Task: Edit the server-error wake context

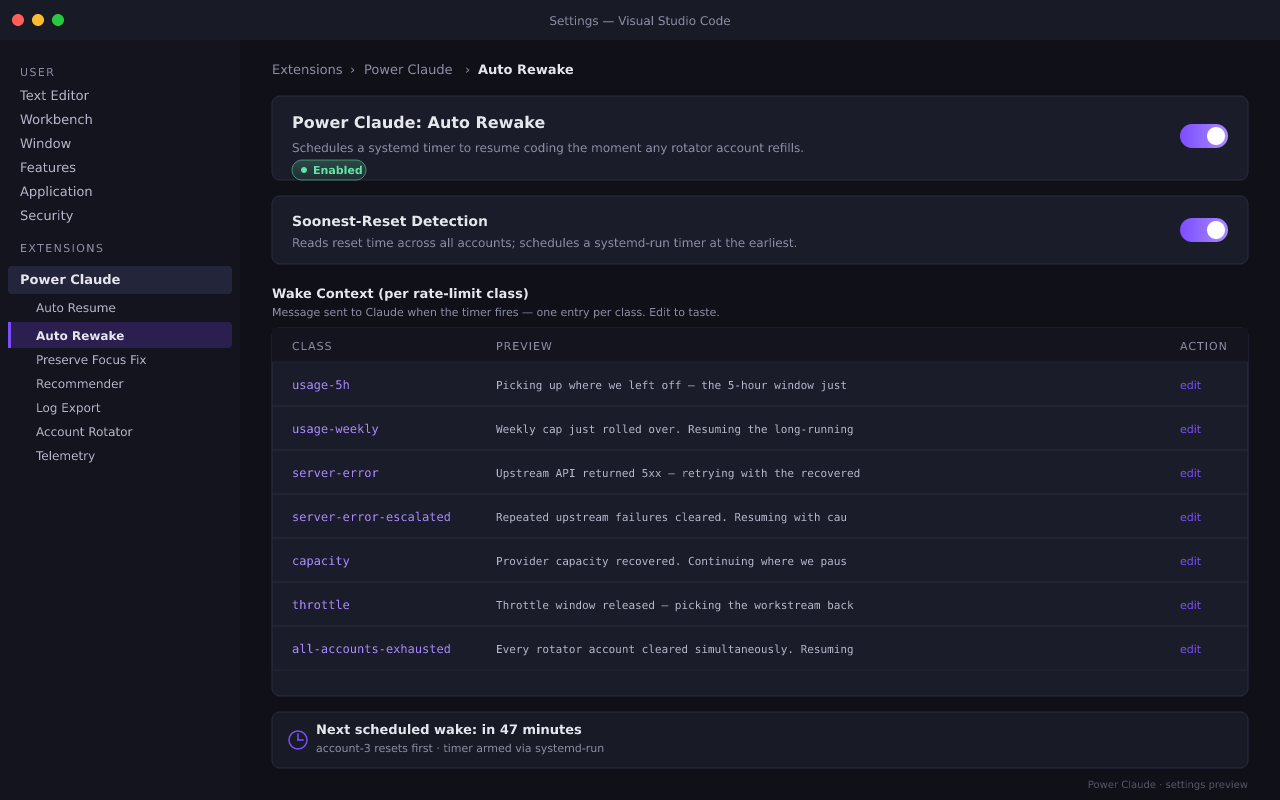Action: coord(1190,473)
